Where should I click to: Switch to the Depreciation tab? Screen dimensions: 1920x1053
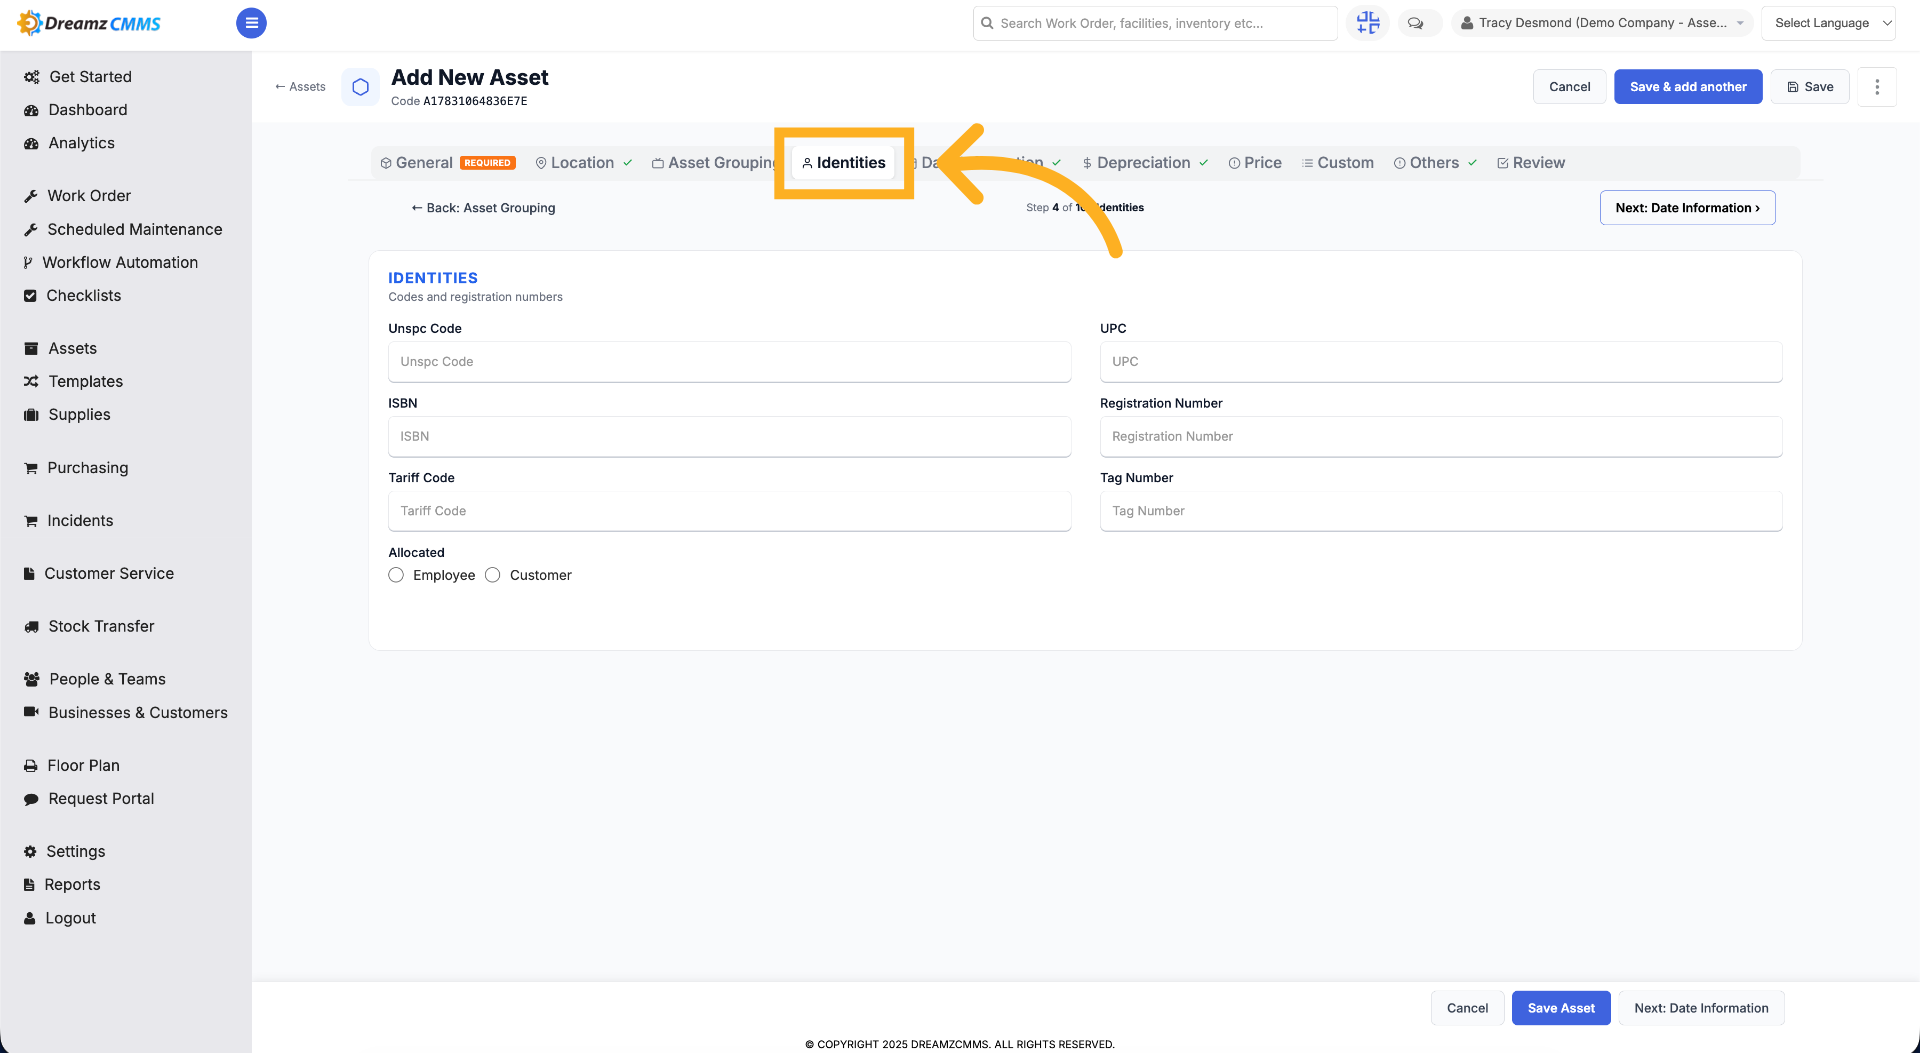tap(1145, 163)
